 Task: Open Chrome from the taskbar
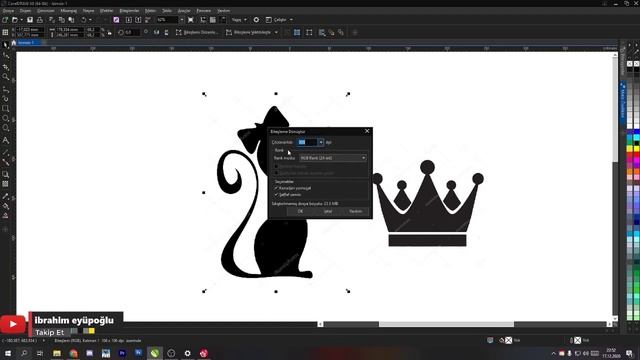point(73,353)
